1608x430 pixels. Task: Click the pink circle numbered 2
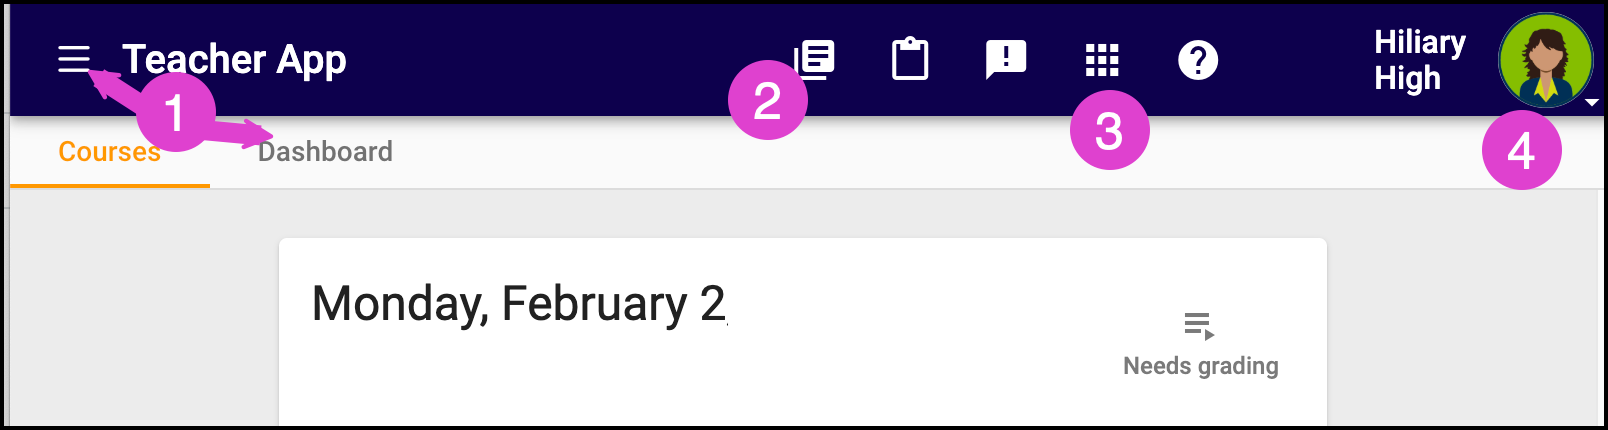coord(767,100)
